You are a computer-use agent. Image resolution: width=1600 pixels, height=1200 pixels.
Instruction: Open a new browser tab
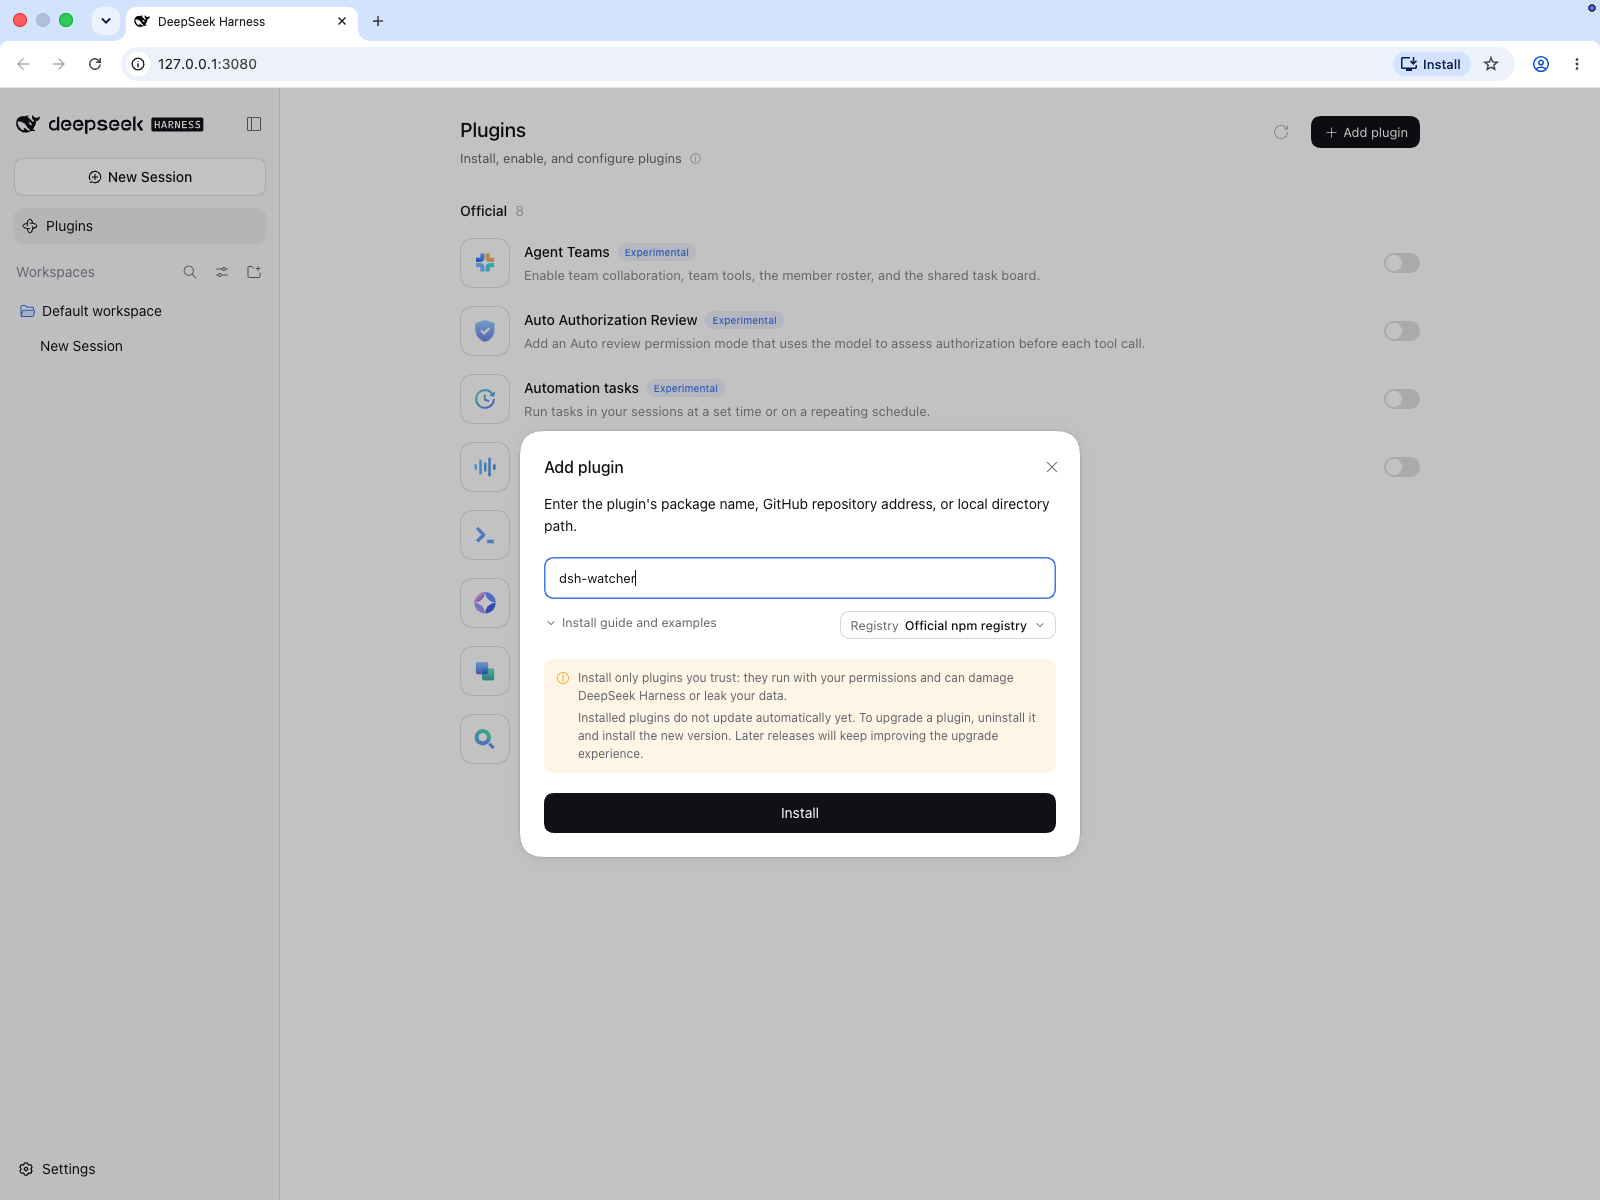(x=378, y=21)
